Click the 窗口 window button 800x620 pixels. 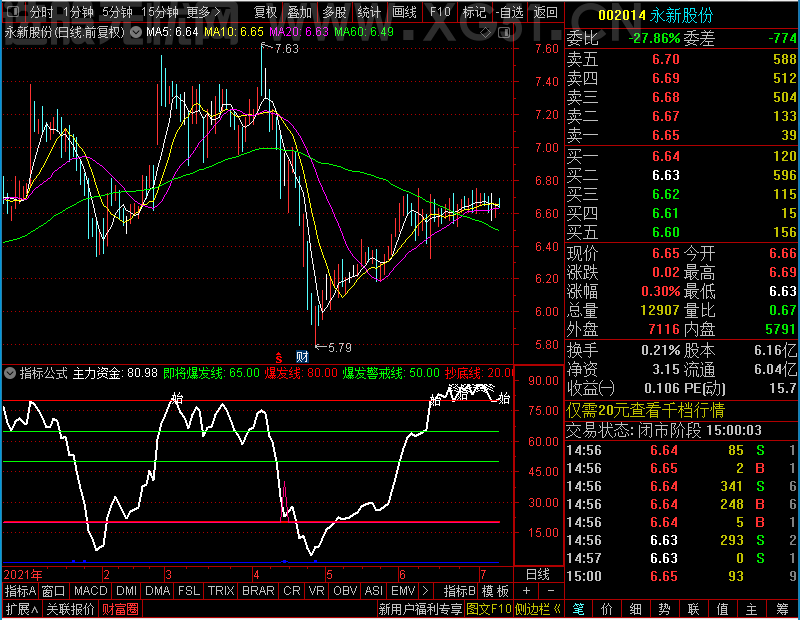coord(54,591)
